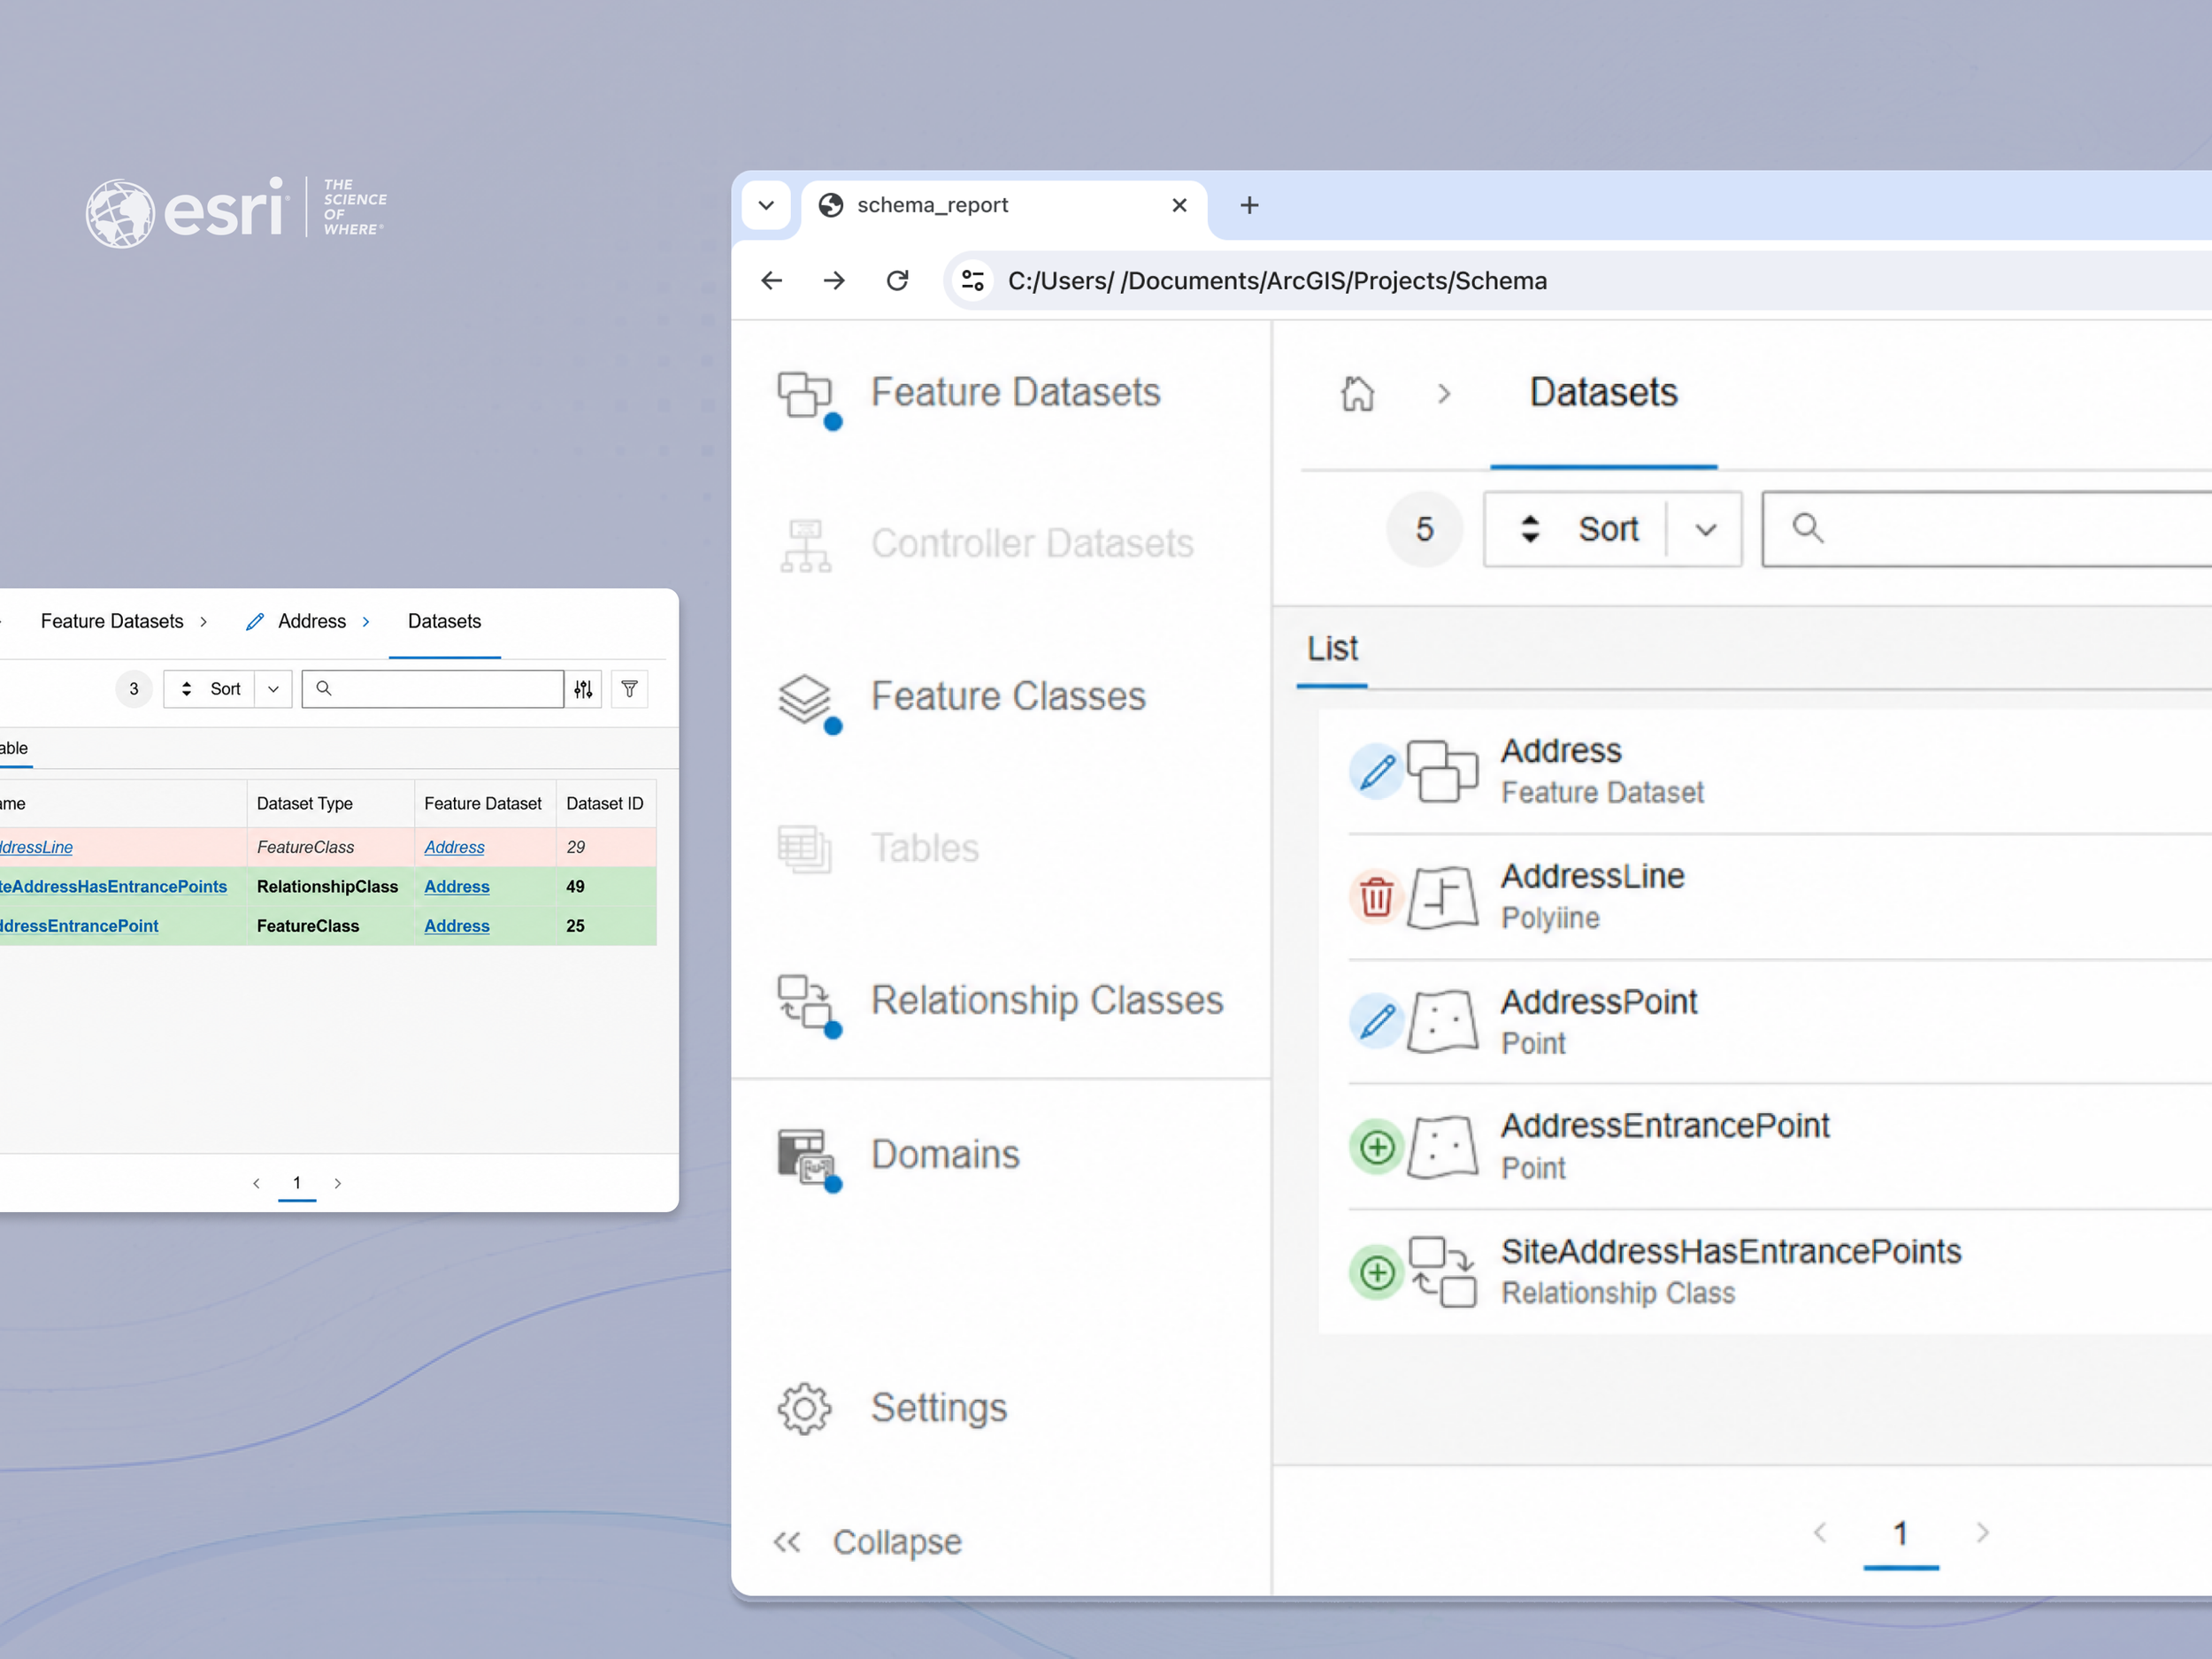
Task: Go to home breadcrumb icon
Action: pos(1357,393)
